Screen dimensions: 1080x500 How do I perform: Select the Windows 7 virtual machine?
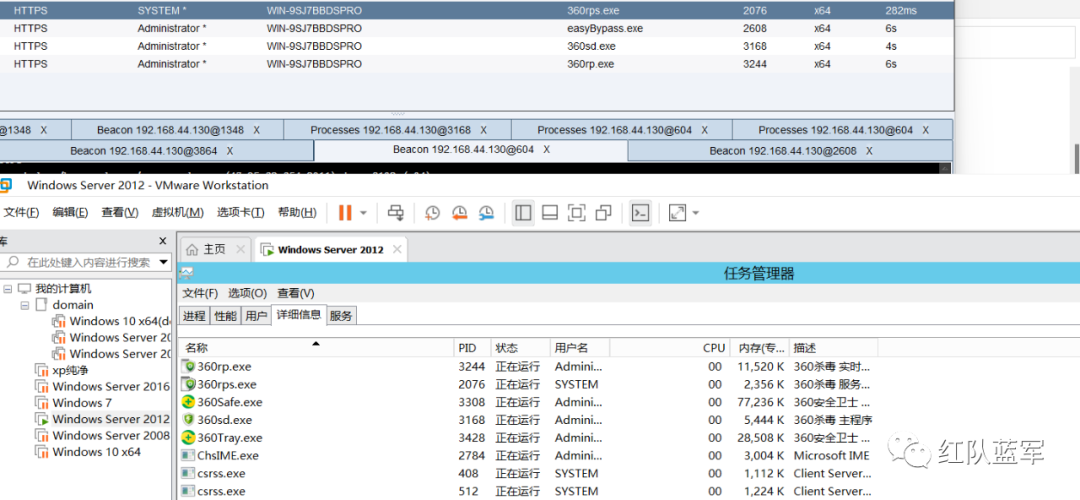coord(82,403)
